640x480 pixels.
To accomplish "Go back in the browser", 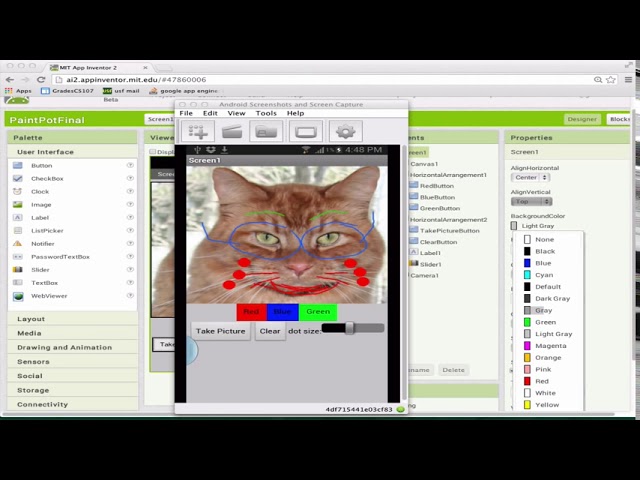I will pos(10,80).
